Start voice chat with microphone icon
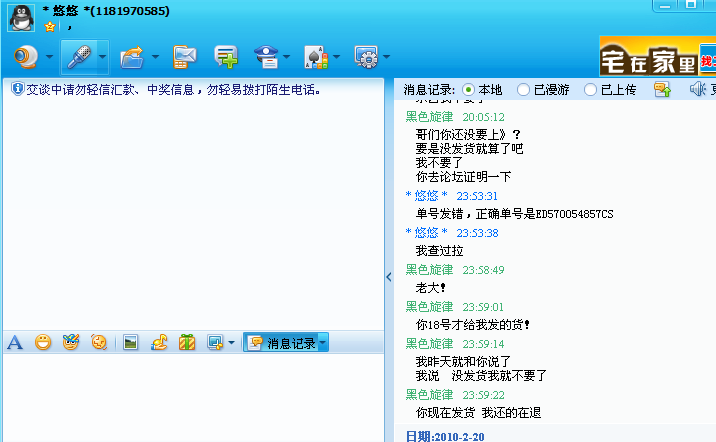 pos(79,57)
